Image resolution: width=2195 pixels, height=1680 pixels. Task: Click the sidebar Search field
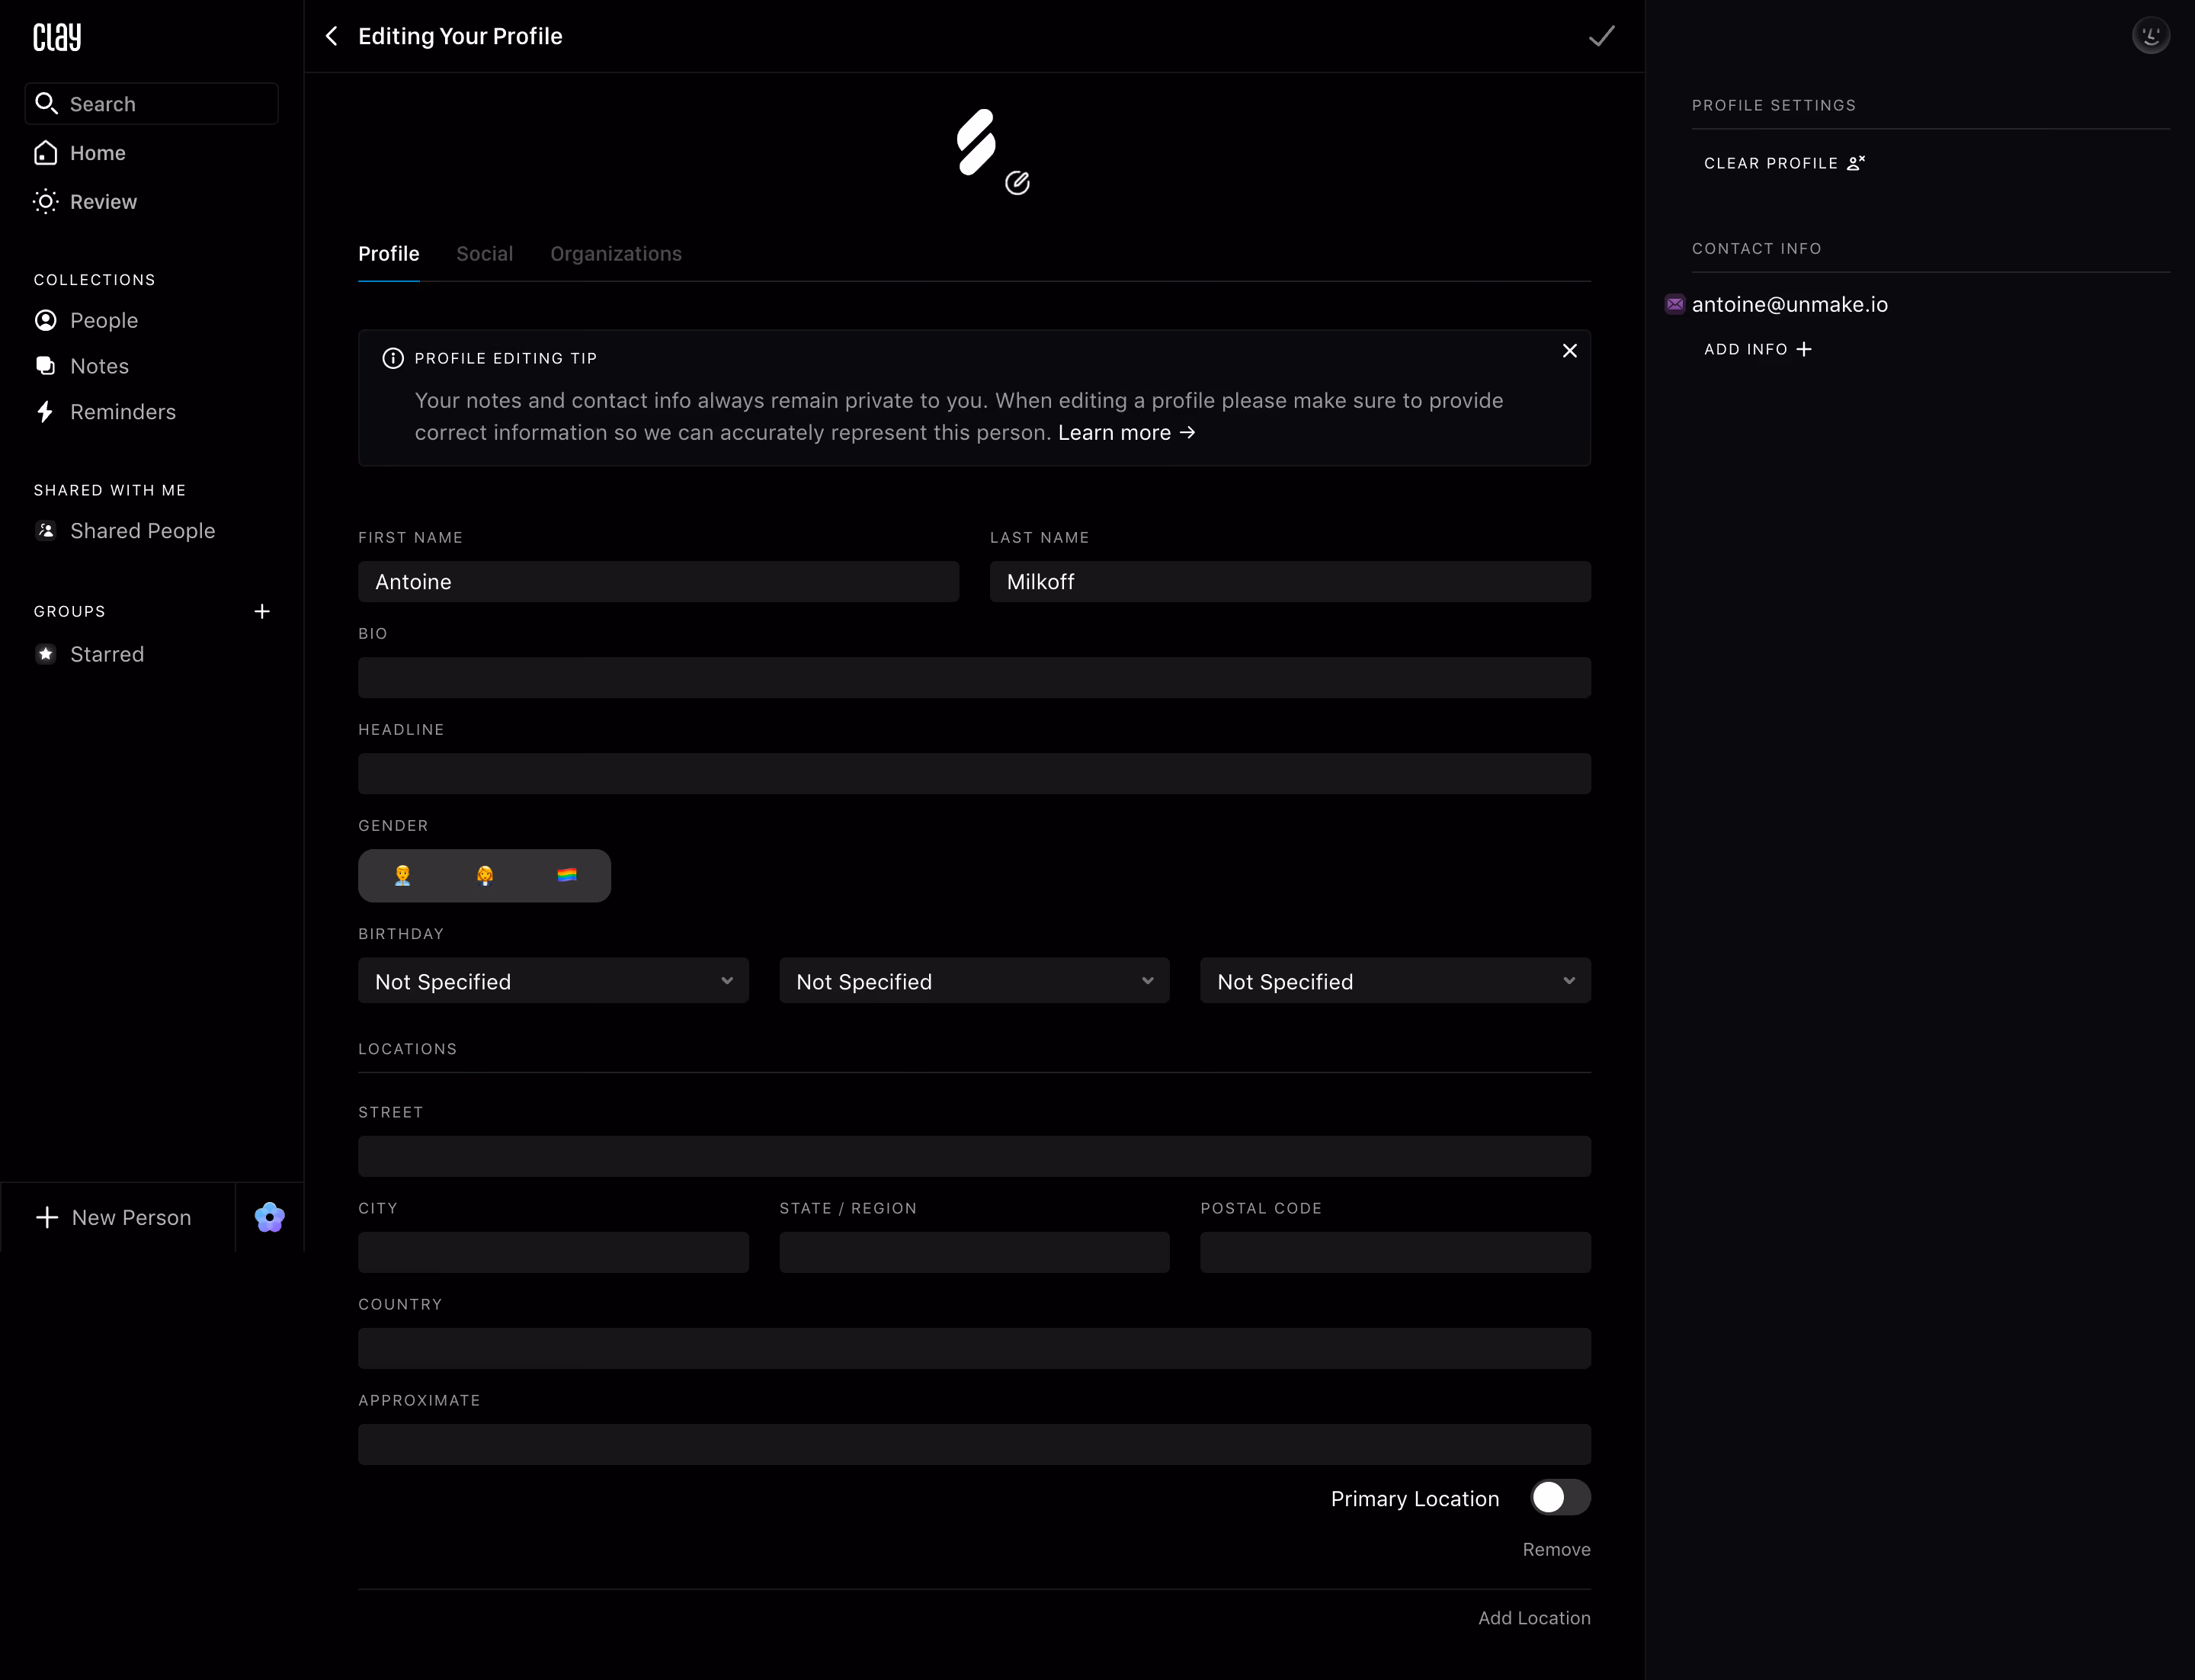151,104
